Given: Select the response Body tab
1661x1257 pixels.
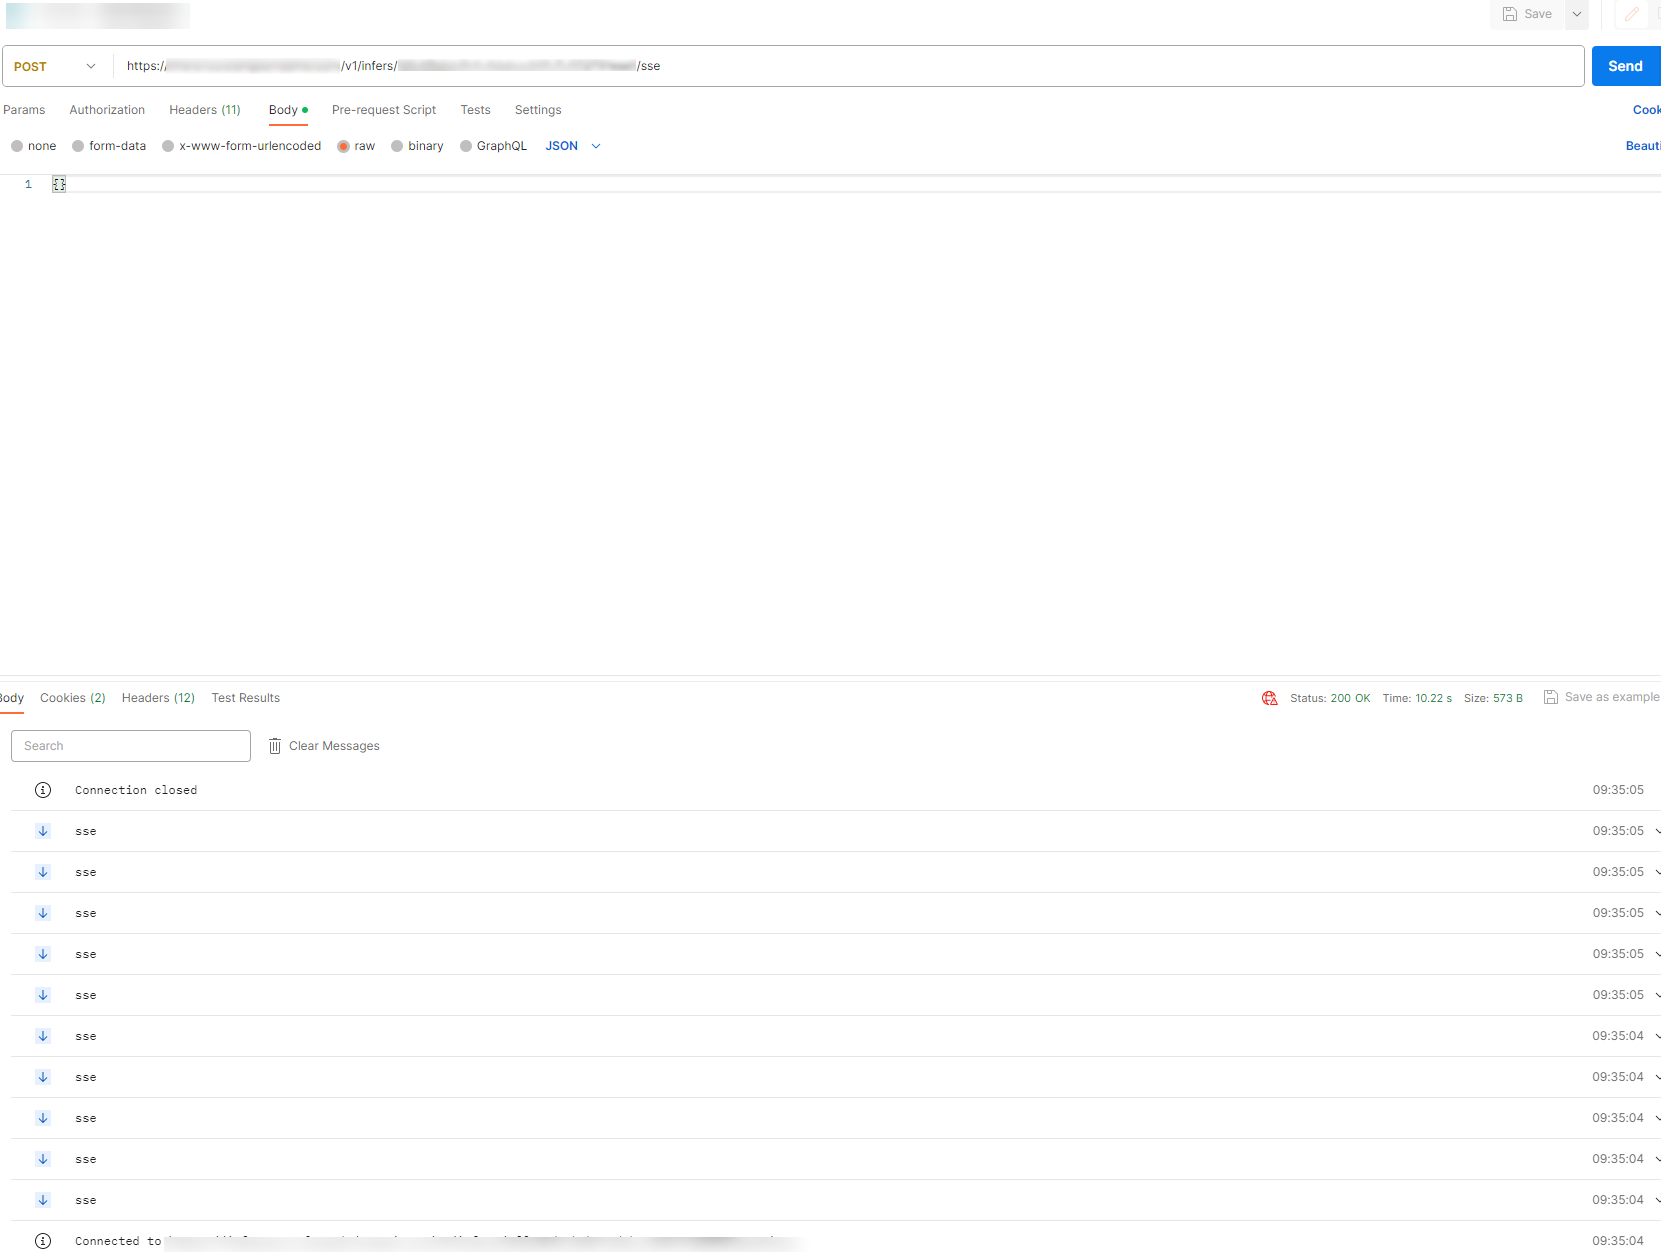Looking at the screenshot, I should [x=12, y=698].
